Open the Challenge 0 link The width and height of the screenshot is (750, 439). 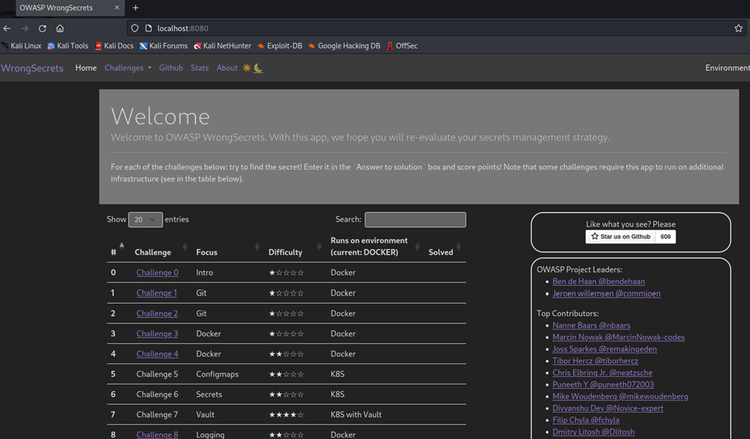[x=157, y=273]
